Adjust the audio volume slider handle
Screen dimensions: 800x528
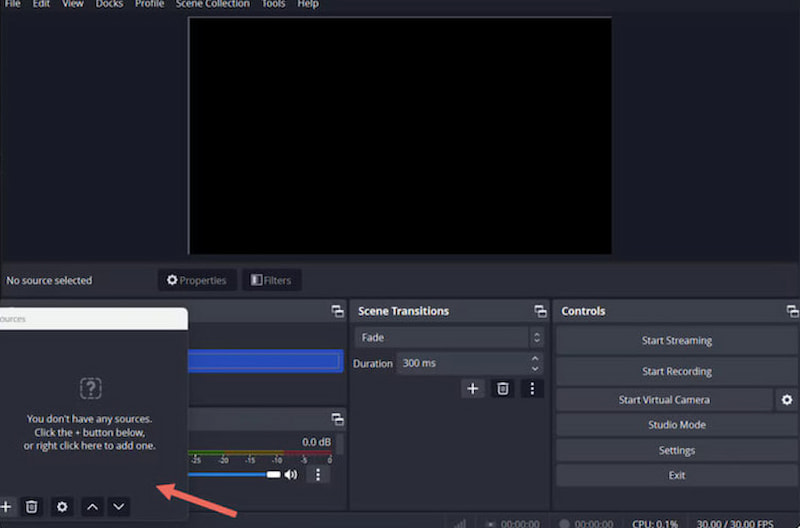tap(273, 474)
